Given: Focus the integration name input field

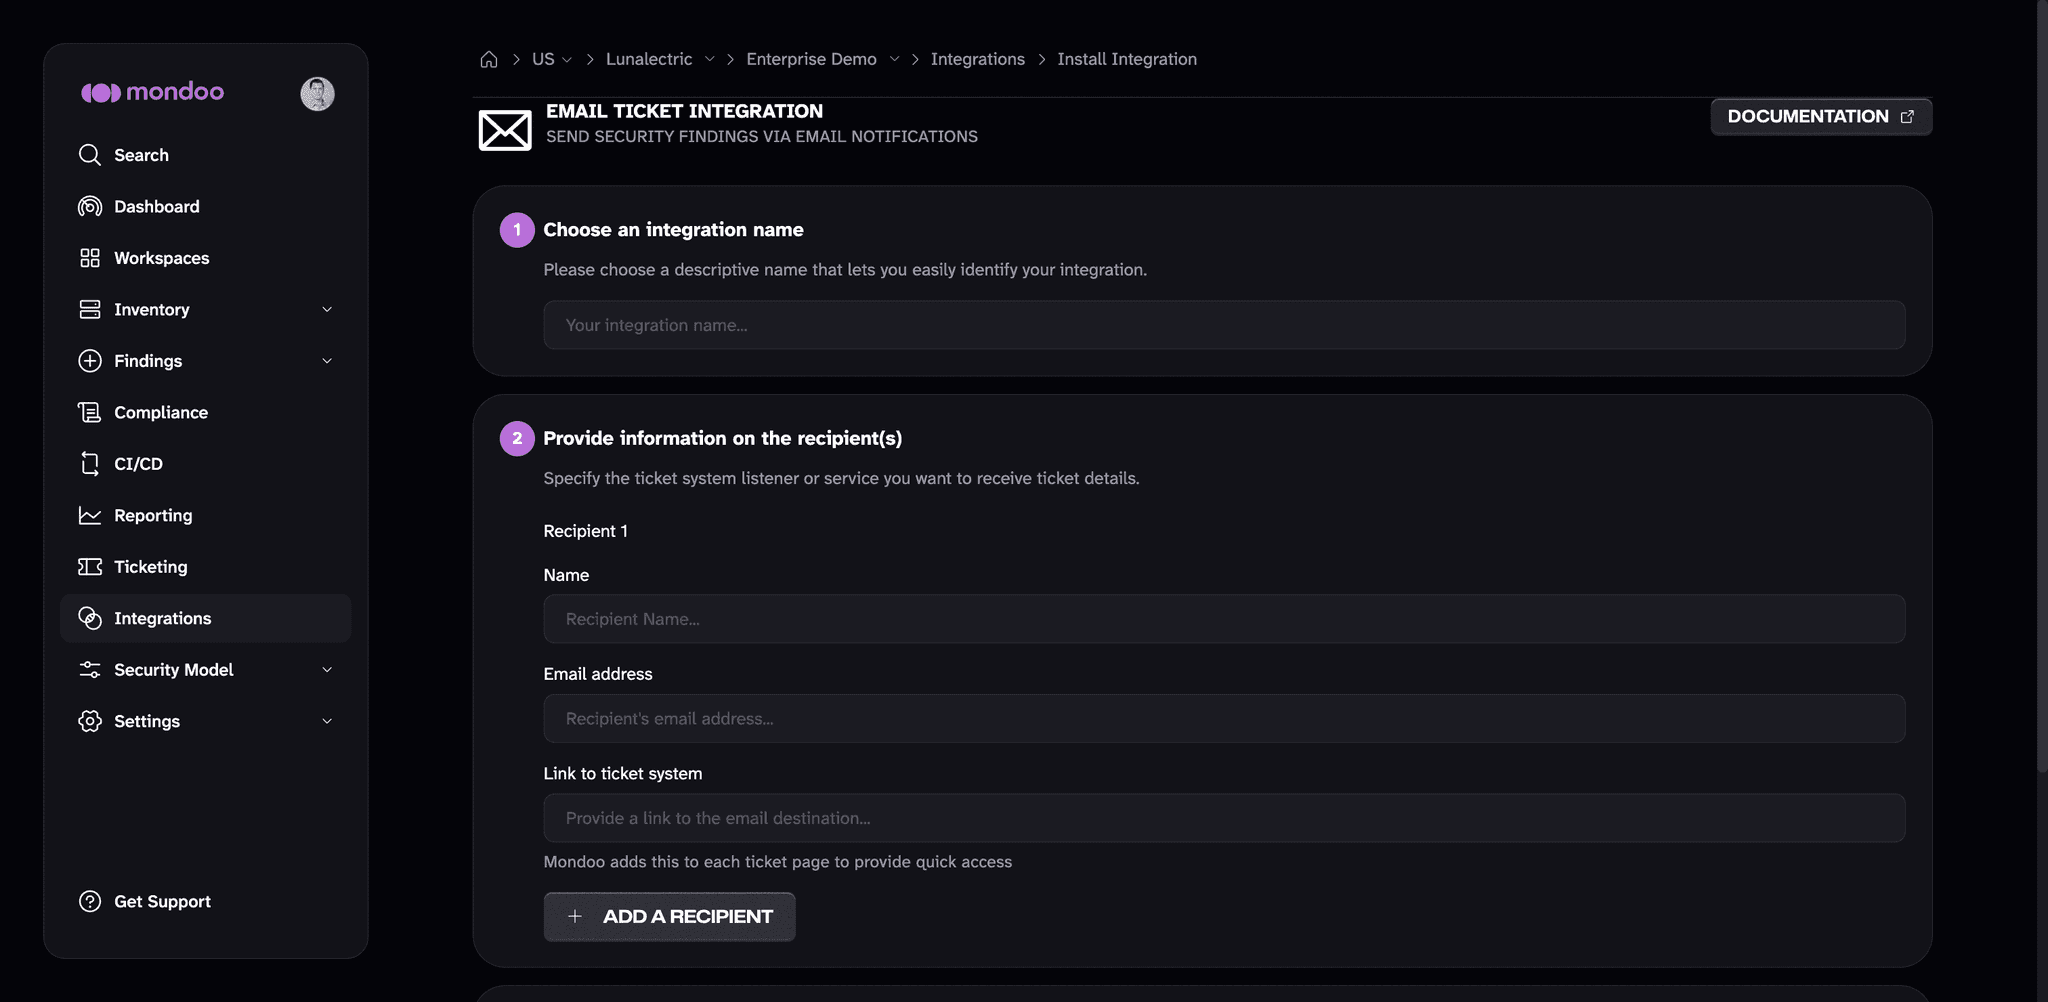Looking at the screenshot, I should [1224, 325].
